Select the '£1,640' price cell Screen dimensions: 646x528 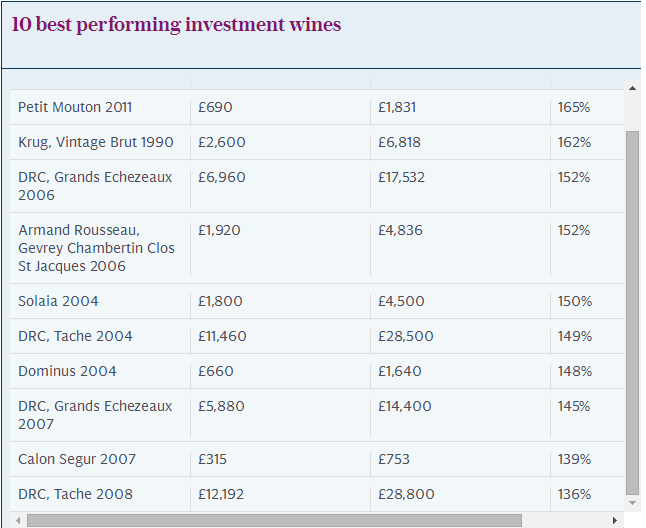click(460, 371)
